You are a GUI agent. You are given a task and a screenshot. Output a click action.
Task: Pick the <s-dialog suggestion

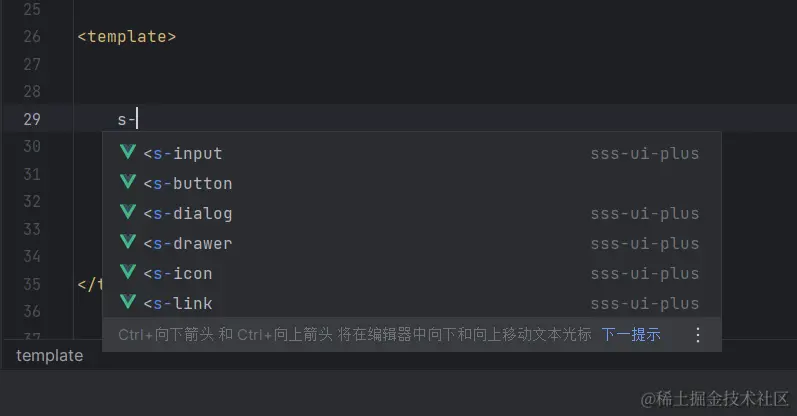click(x=412, y=213)
